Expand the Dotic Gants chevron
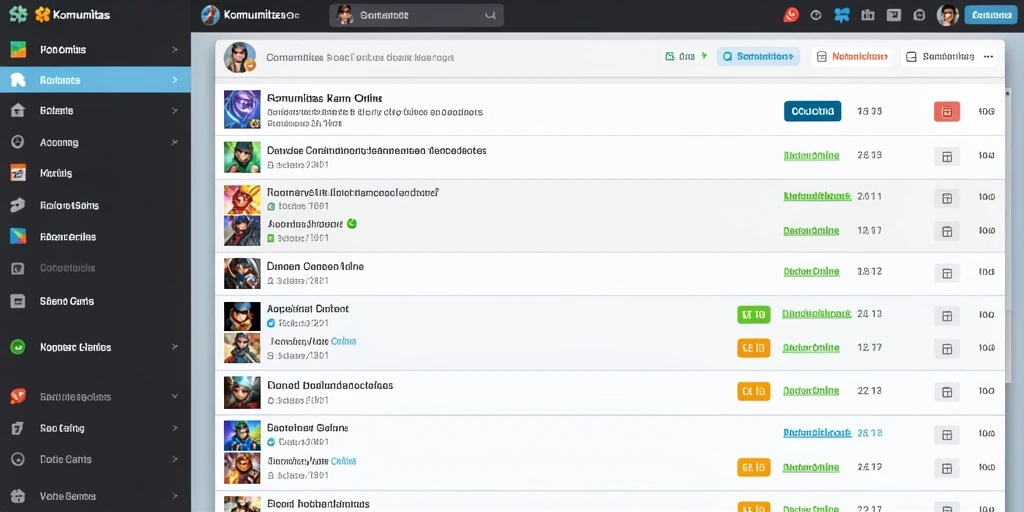1024x512 pixels. [174, 459]
